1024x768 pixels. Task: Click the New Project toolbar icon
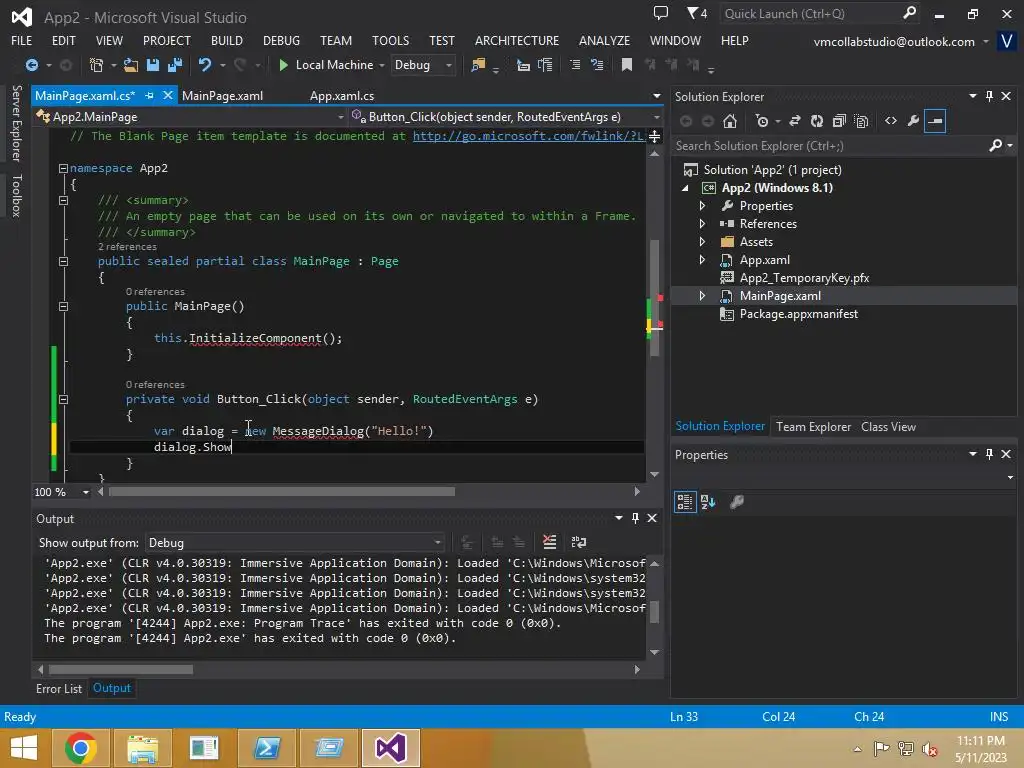tap(97, 65)
